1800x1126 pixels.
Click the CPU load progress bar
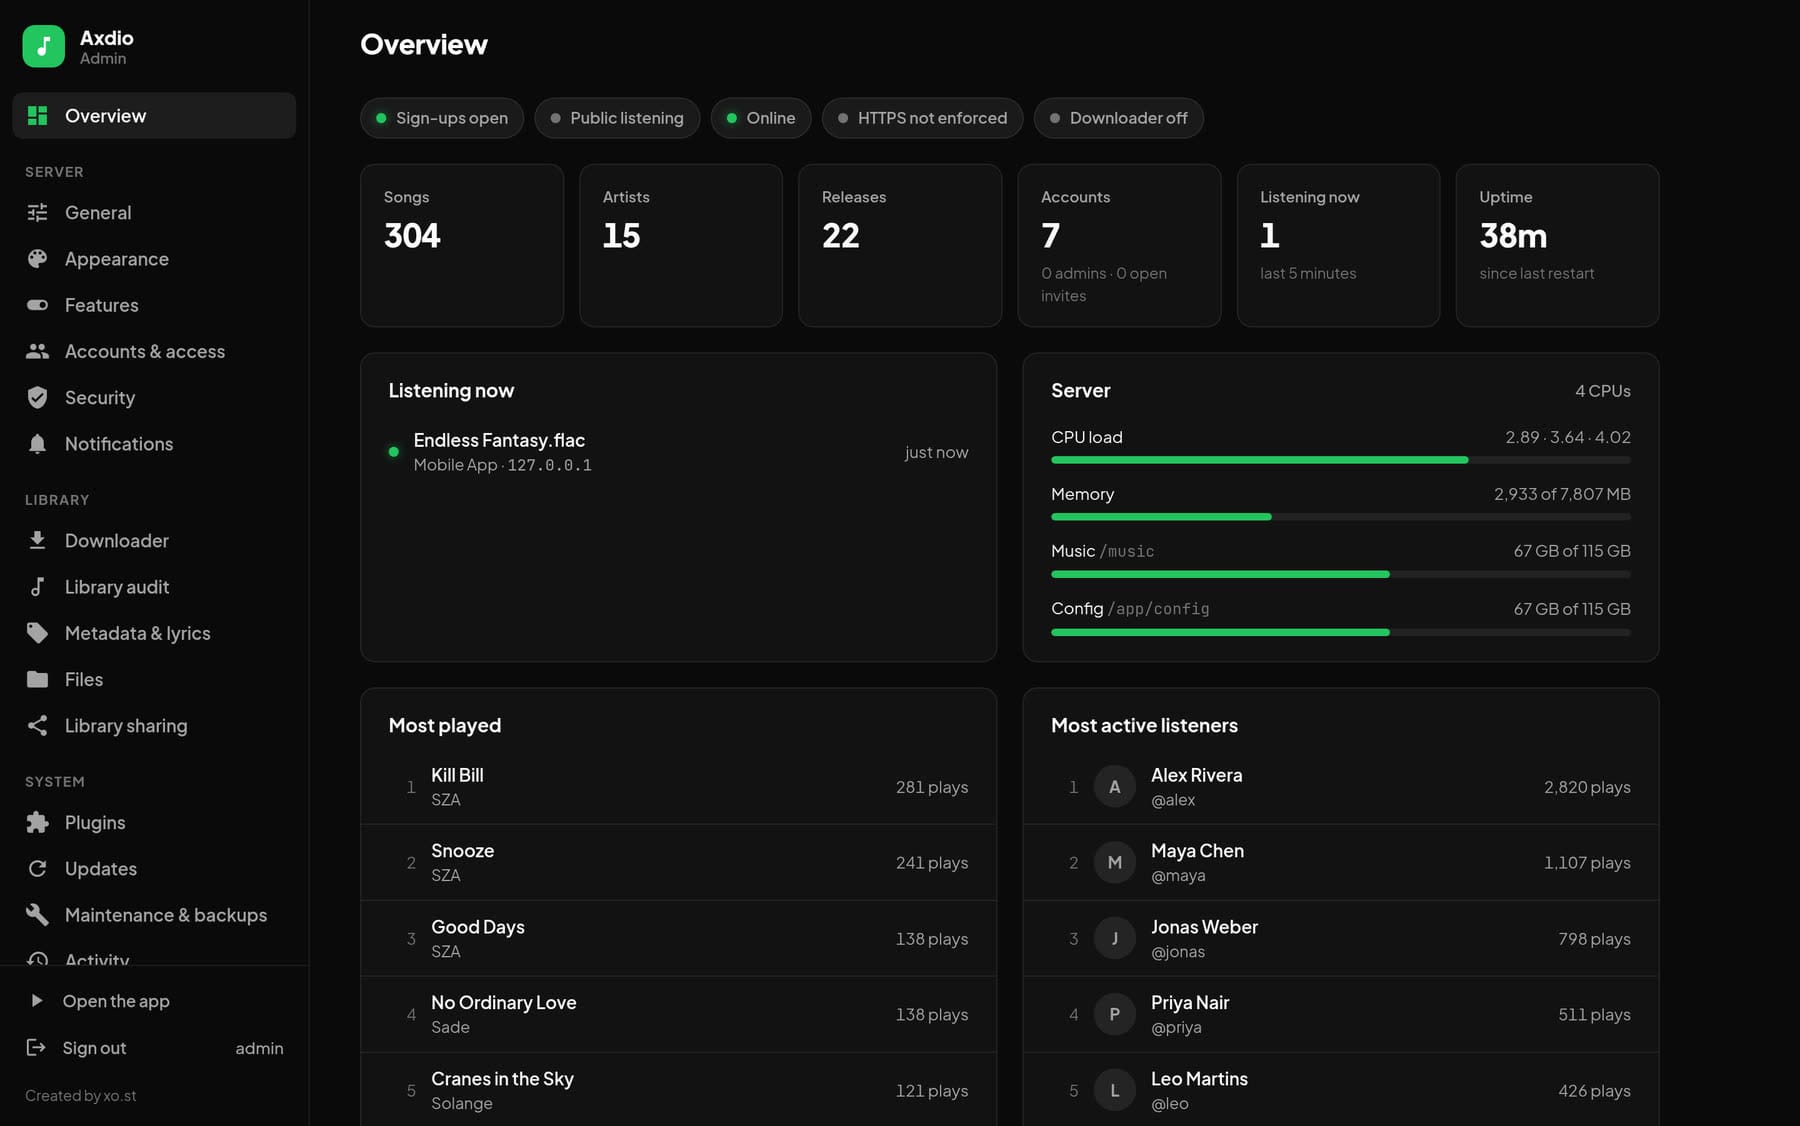click(1340, 460)
